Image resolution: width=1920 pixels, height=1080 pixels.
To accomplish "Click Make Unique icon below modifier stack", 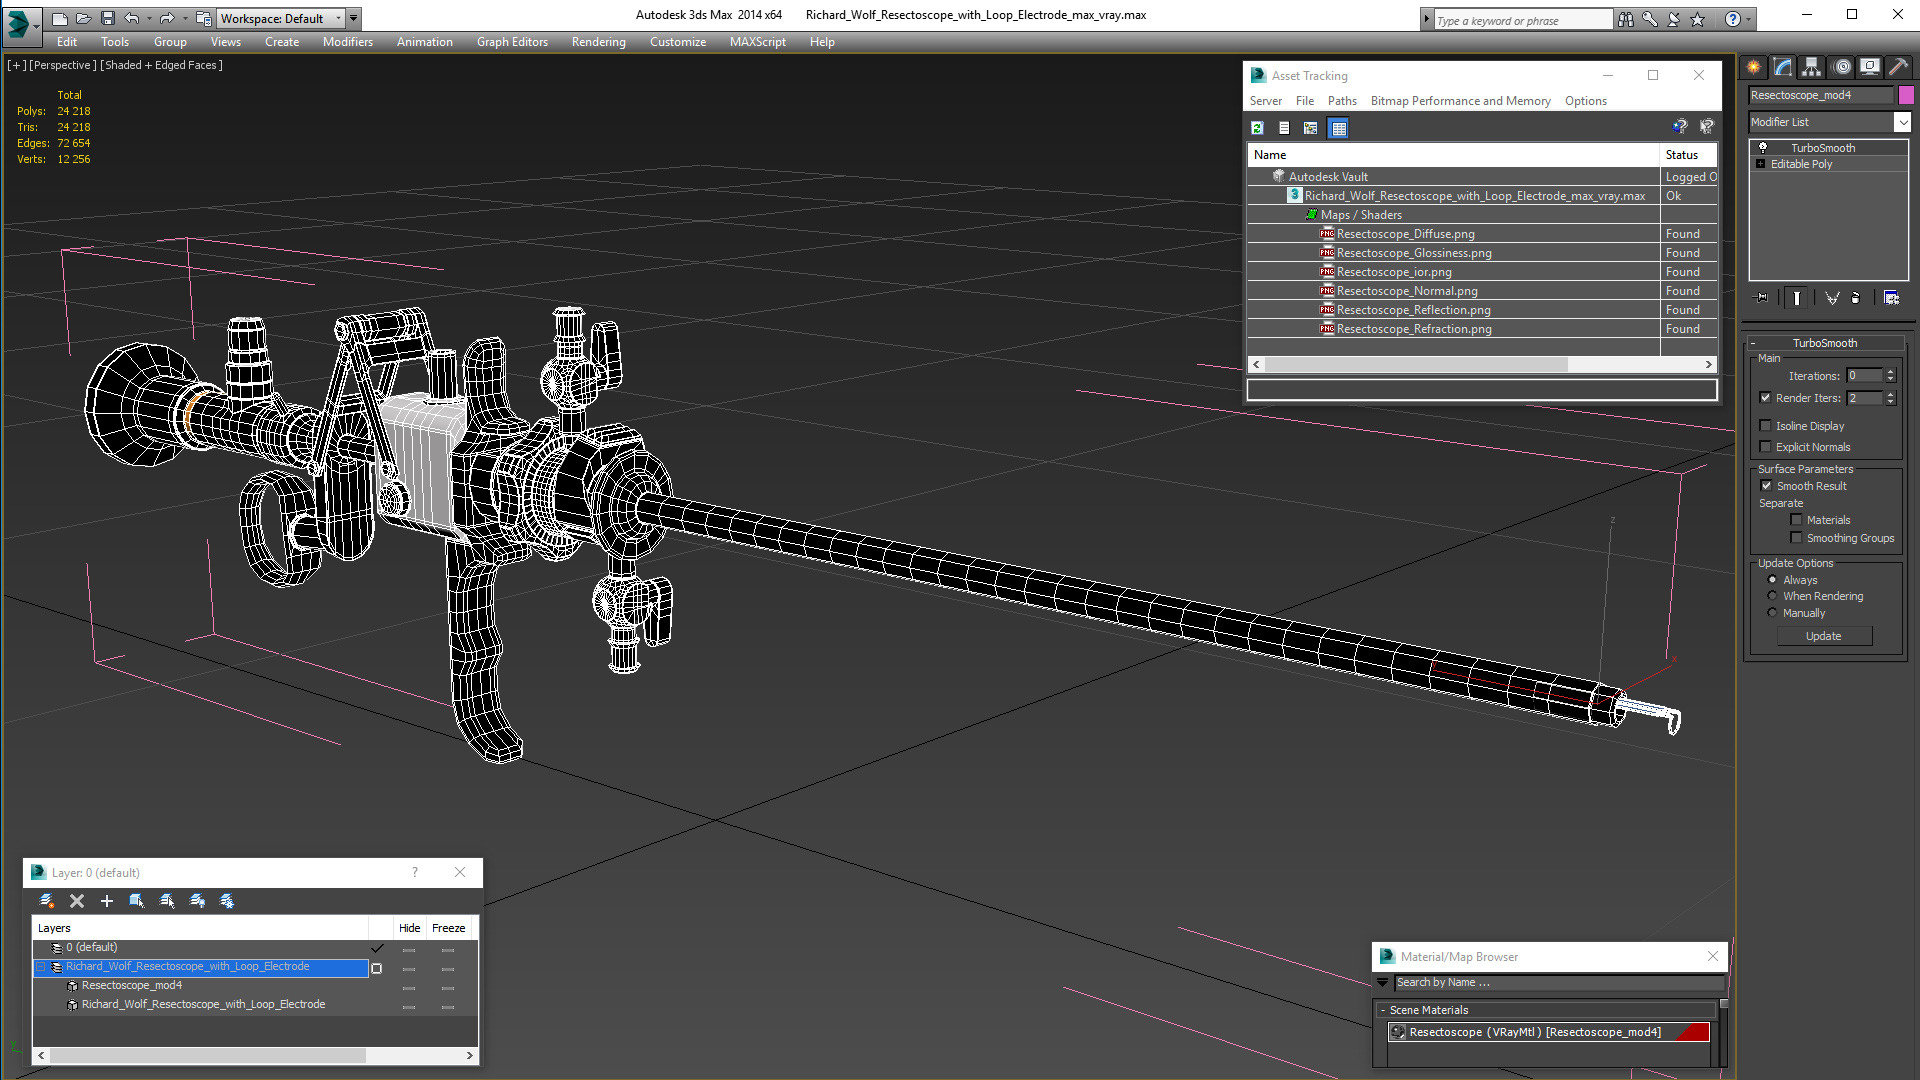I will click(1832, 298).
